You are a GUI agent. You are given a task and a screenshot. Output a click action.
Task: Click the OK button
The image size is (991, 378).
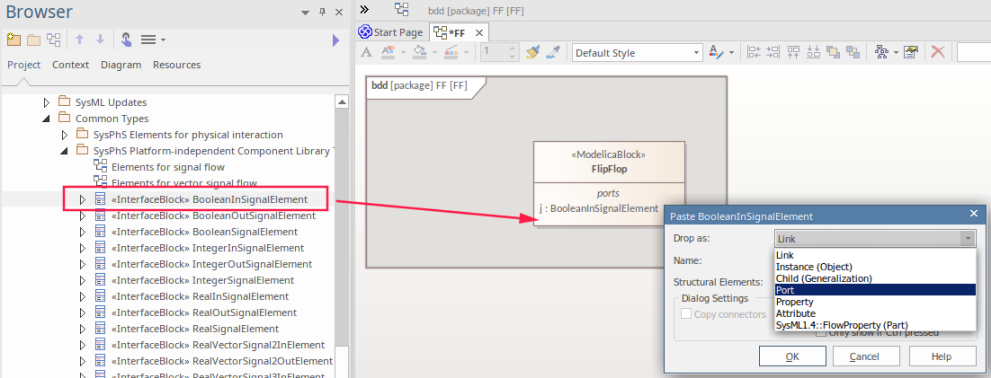792,357
